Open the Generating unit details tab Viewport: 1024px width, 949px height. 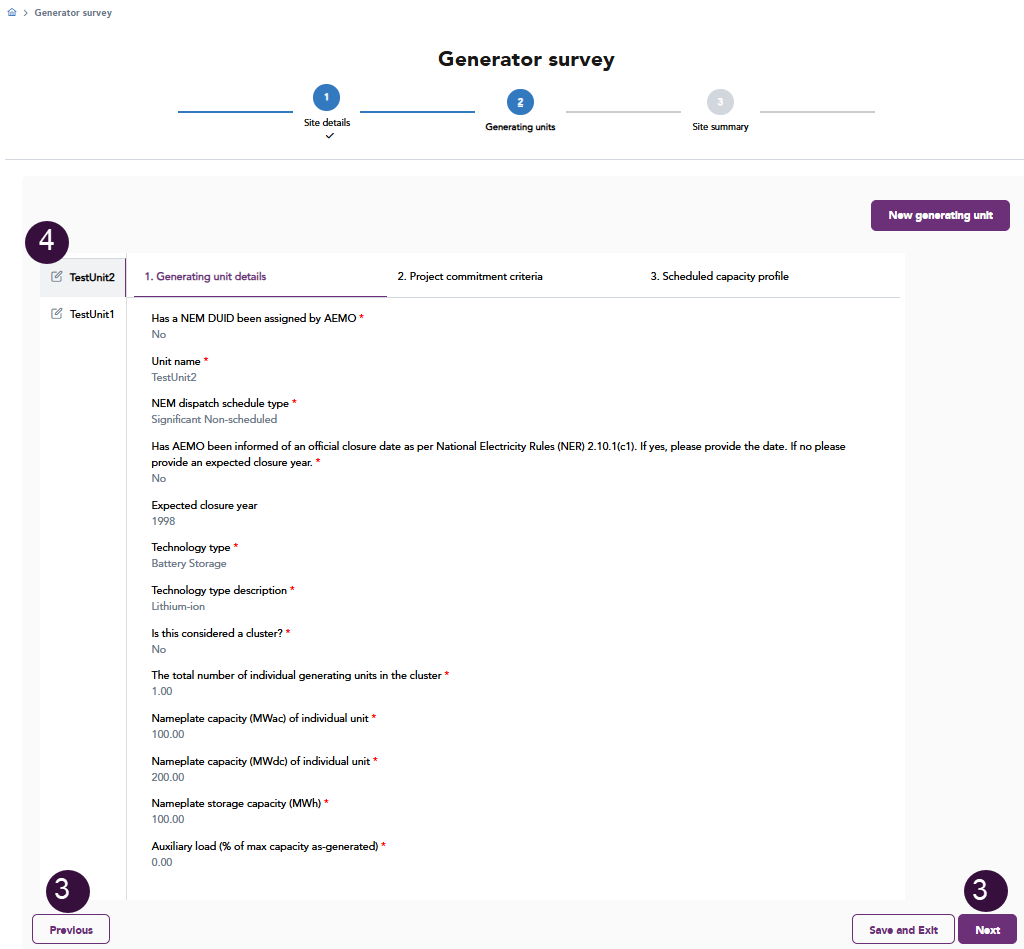coord(205,276)
